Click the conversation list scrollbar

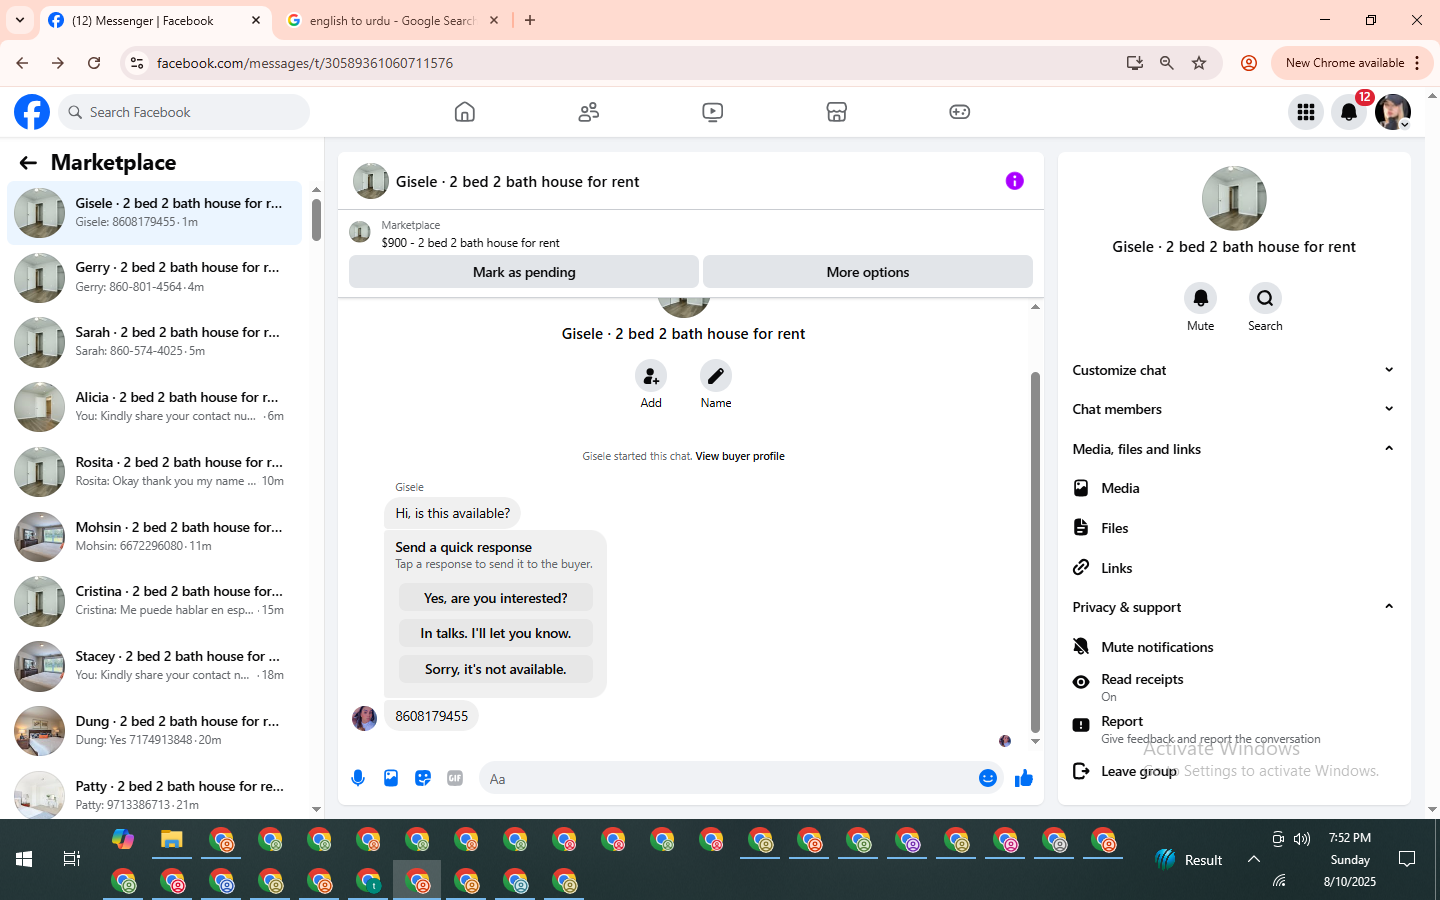(x=316, y=220)
